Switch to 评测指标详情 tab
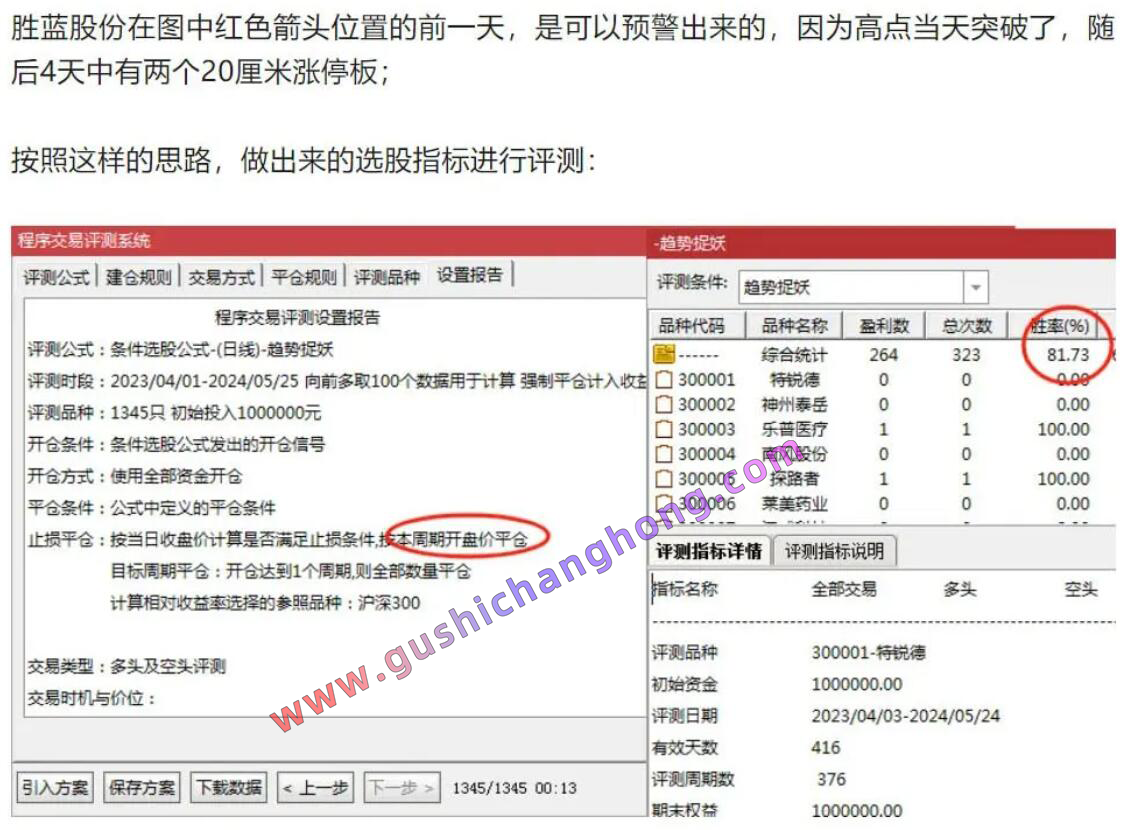The width and height of the screenshot is (1142, 830). [x=709, y=551]
